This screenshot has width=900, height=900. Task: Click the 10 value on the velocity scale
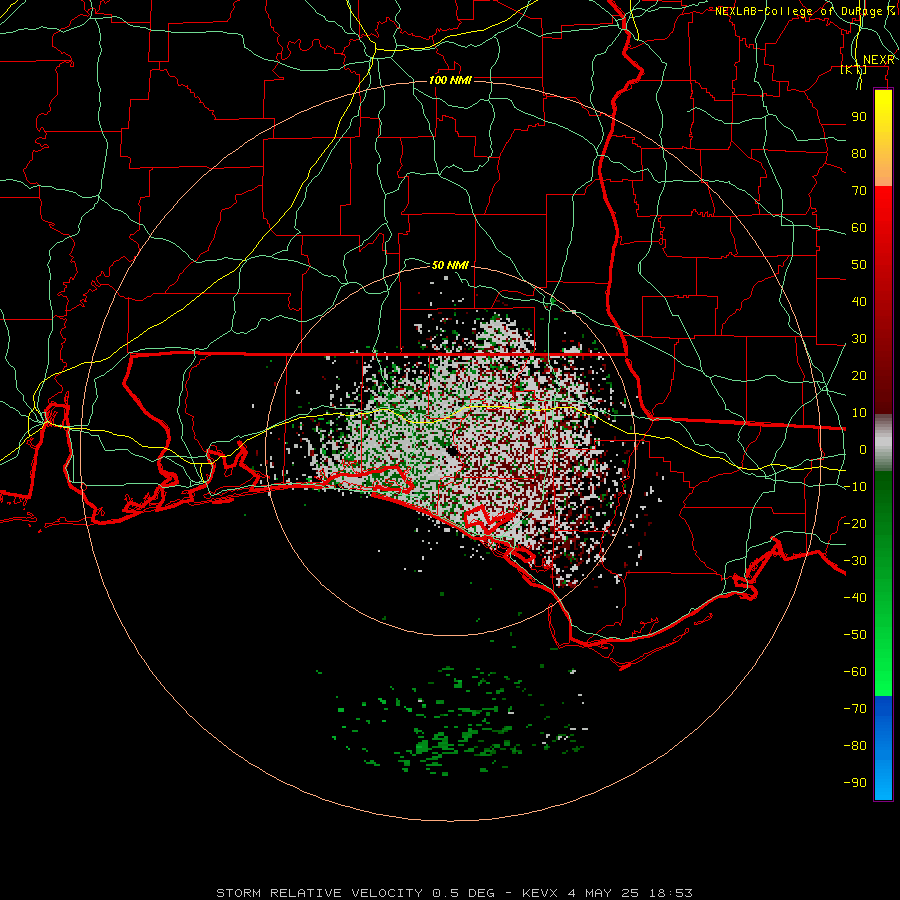(859, 413)
